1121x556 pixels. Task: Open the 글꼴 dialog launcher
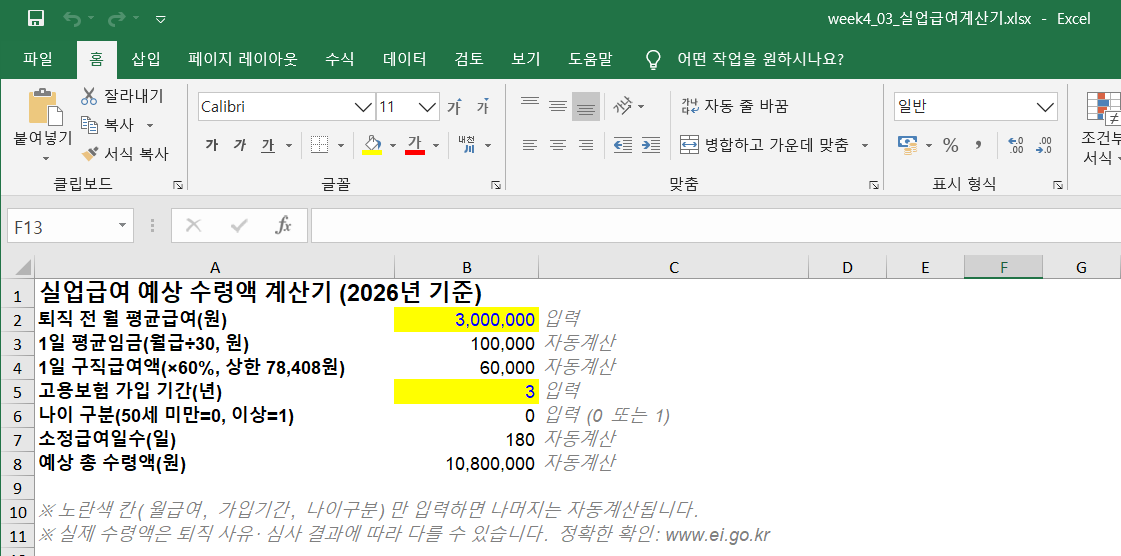pos(495,185)
